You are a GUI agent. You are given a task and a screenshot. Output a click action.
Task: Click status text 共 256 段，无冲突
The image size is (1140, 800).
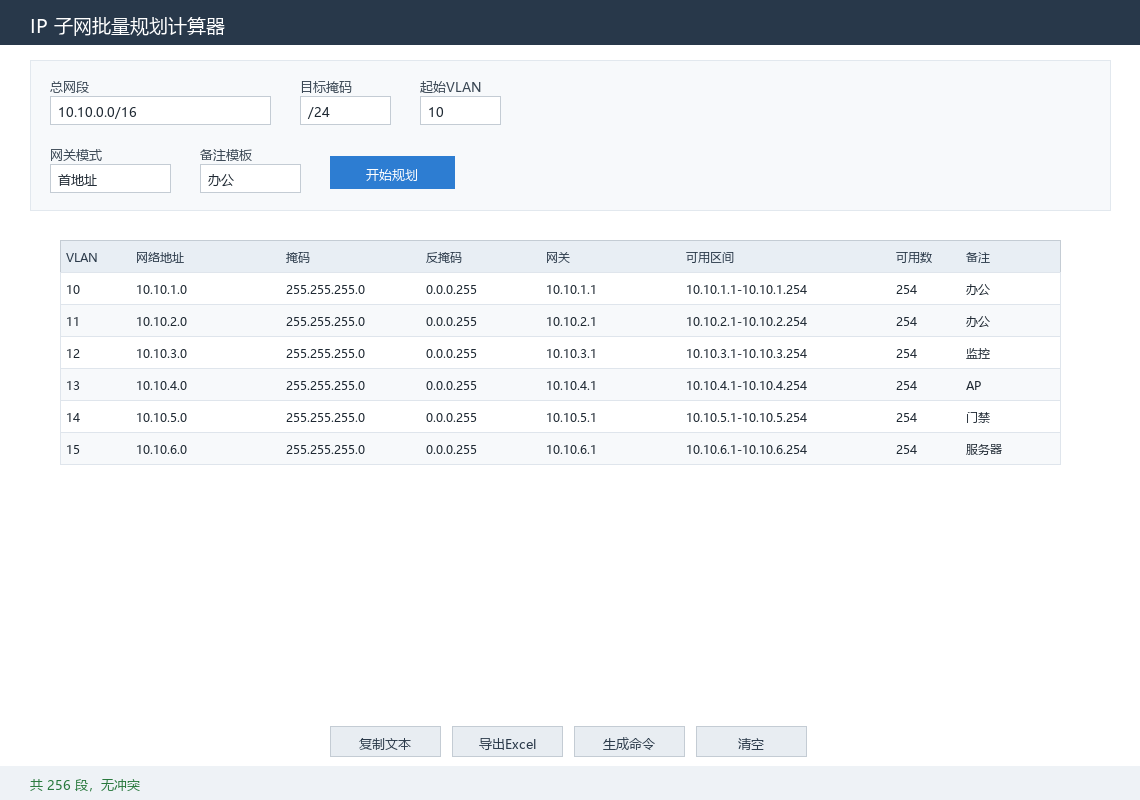85,785
